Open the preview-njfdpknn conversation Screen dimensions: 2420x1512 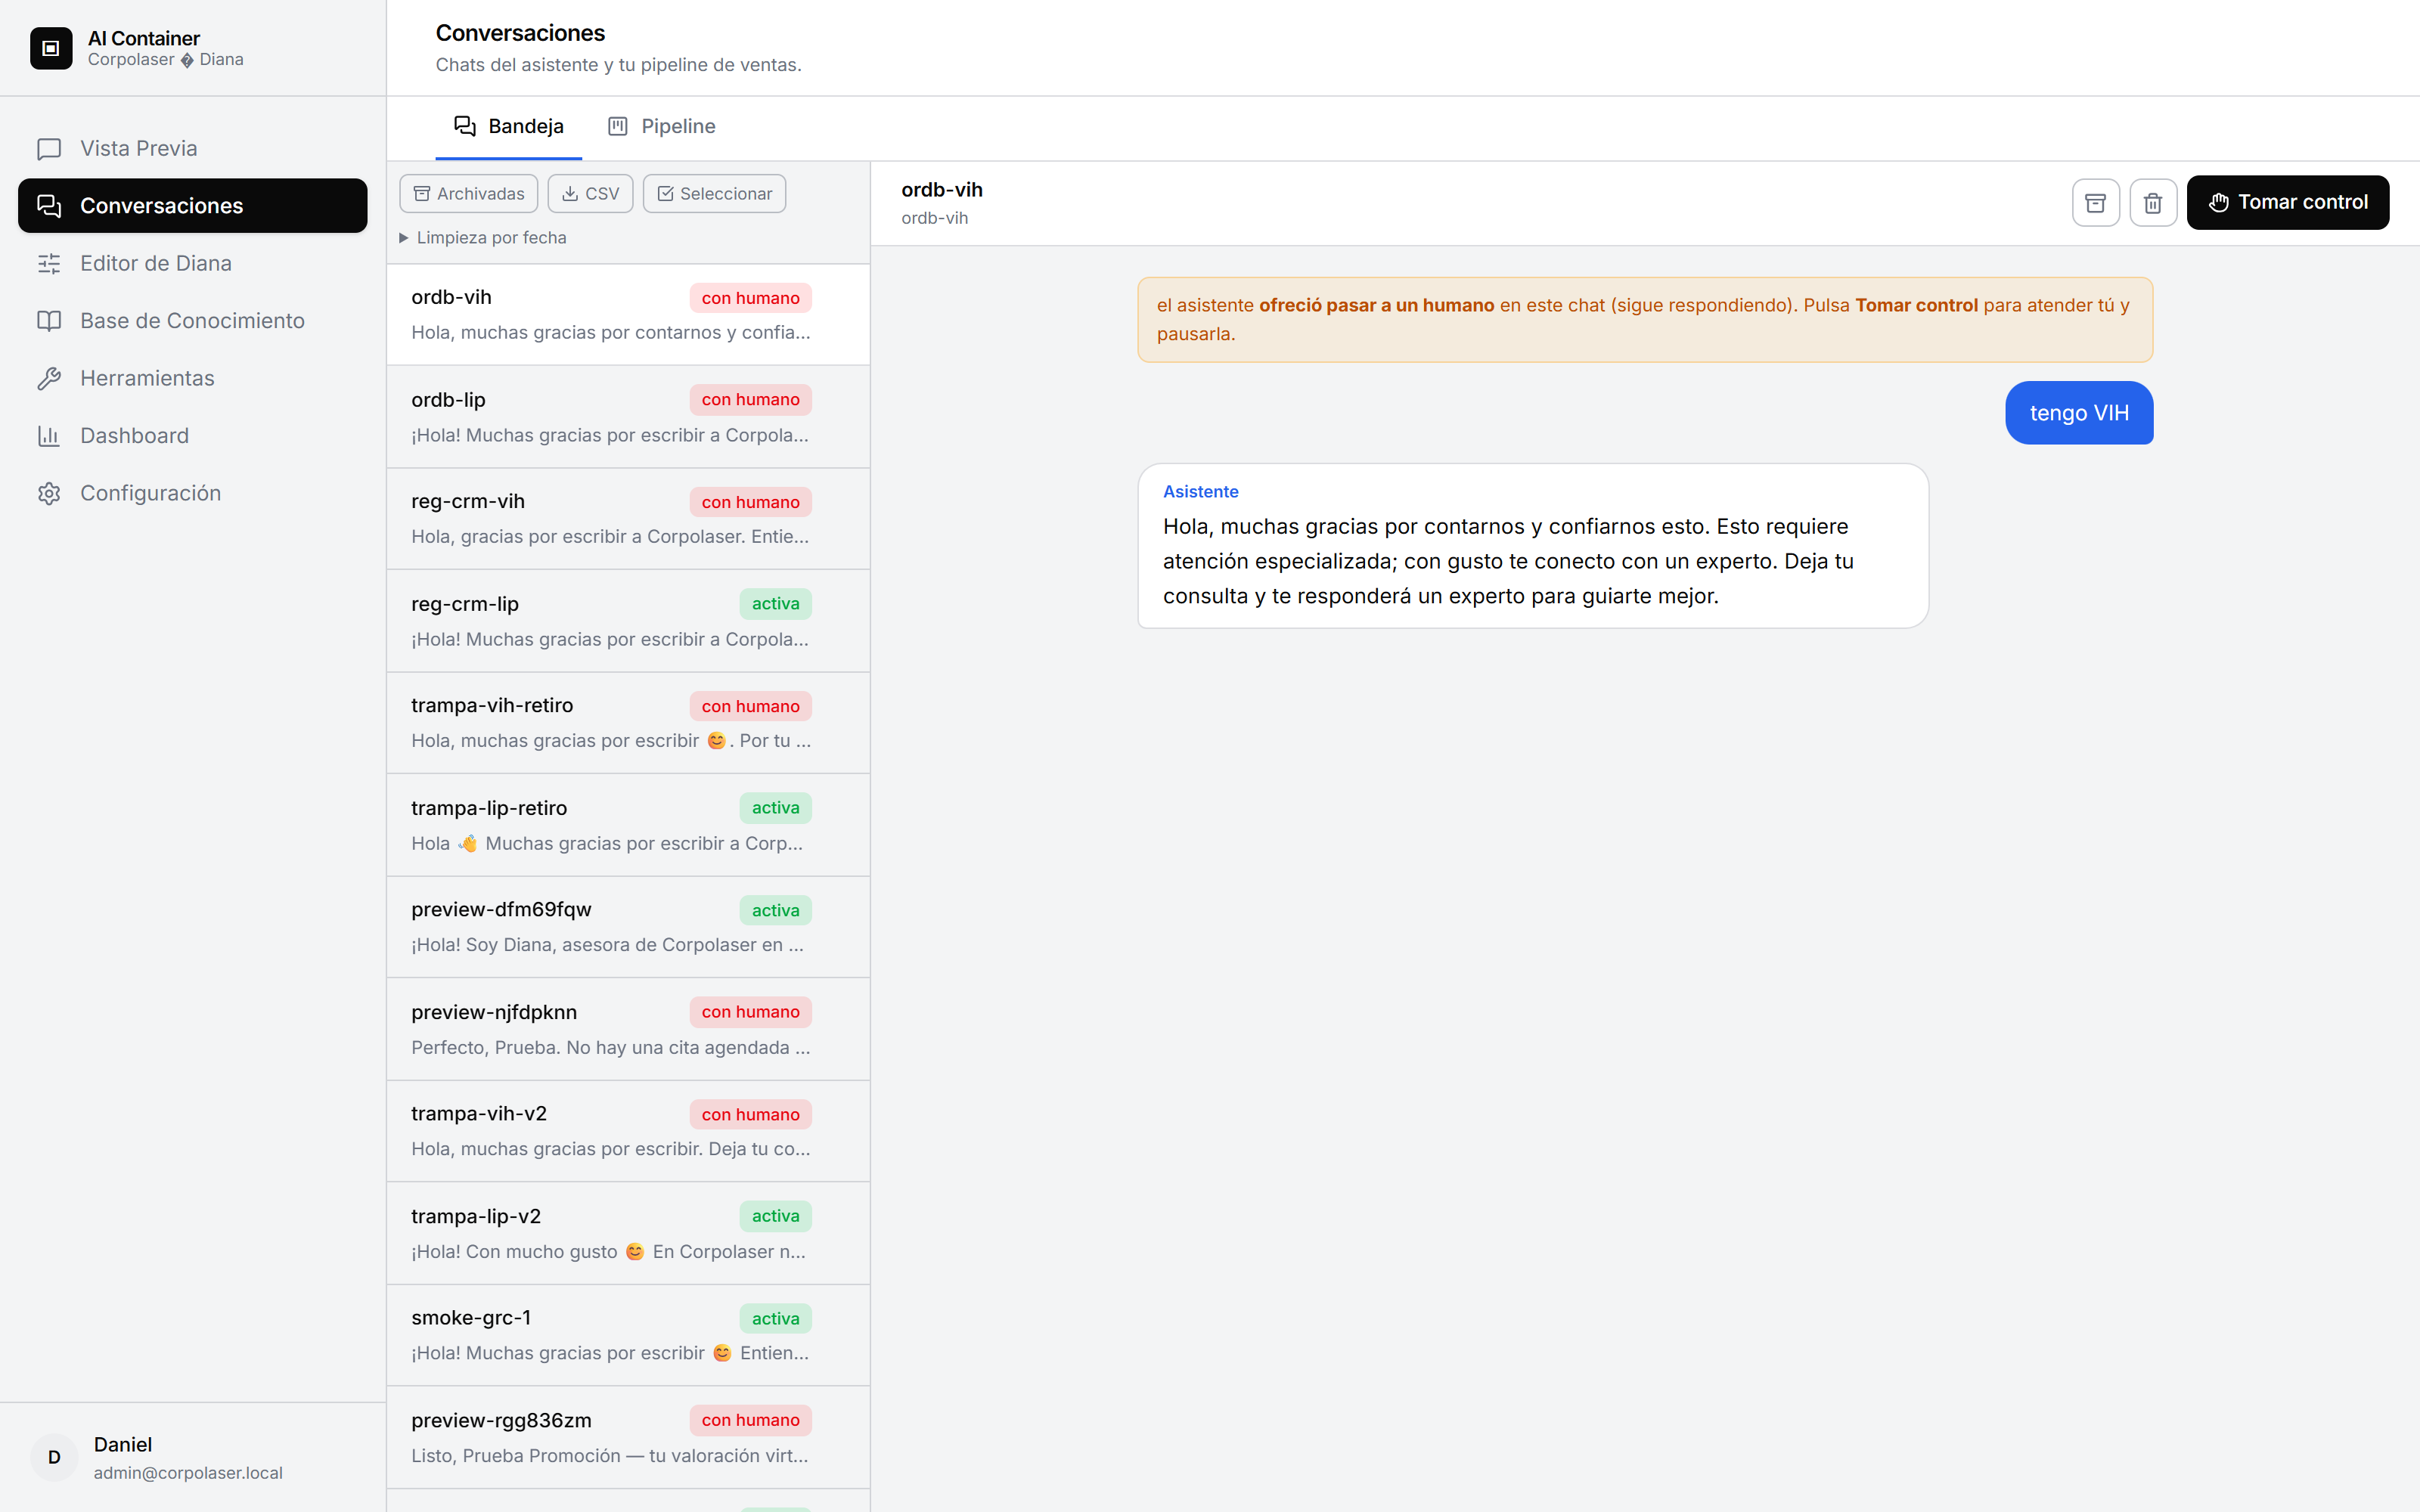[628, 1029]
